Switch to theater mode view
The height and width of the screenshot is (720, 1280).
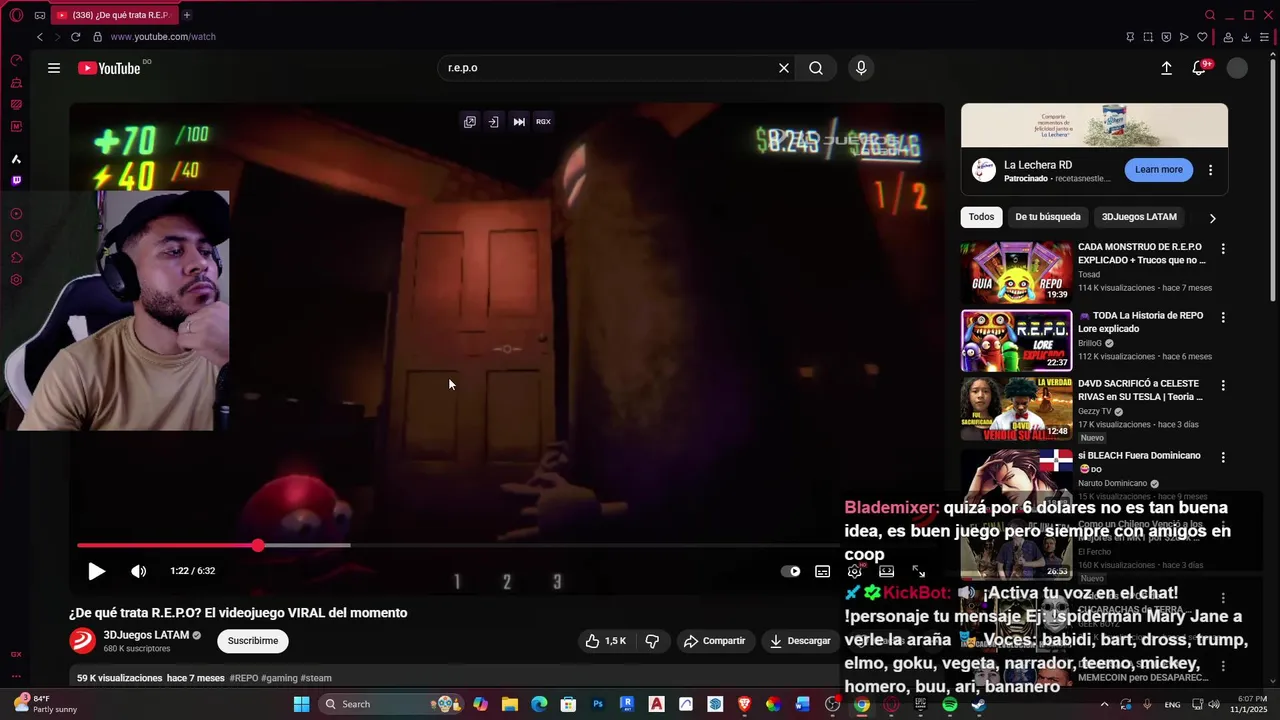click(886, 571)
